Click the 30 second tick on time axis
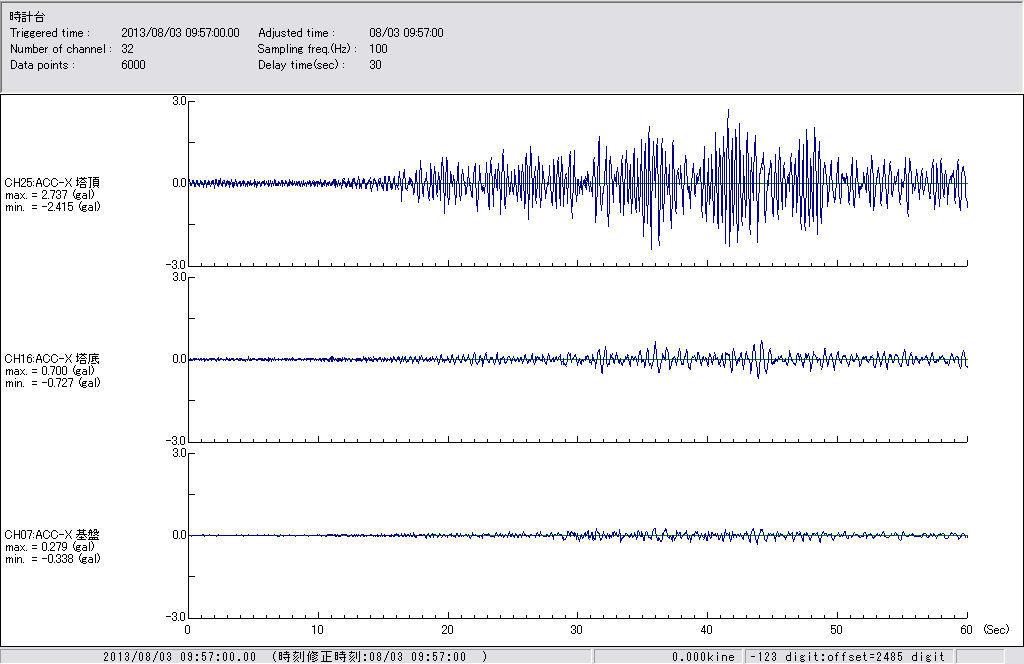The height and width of the screenshot is (664, 1024). coord(577,630)
